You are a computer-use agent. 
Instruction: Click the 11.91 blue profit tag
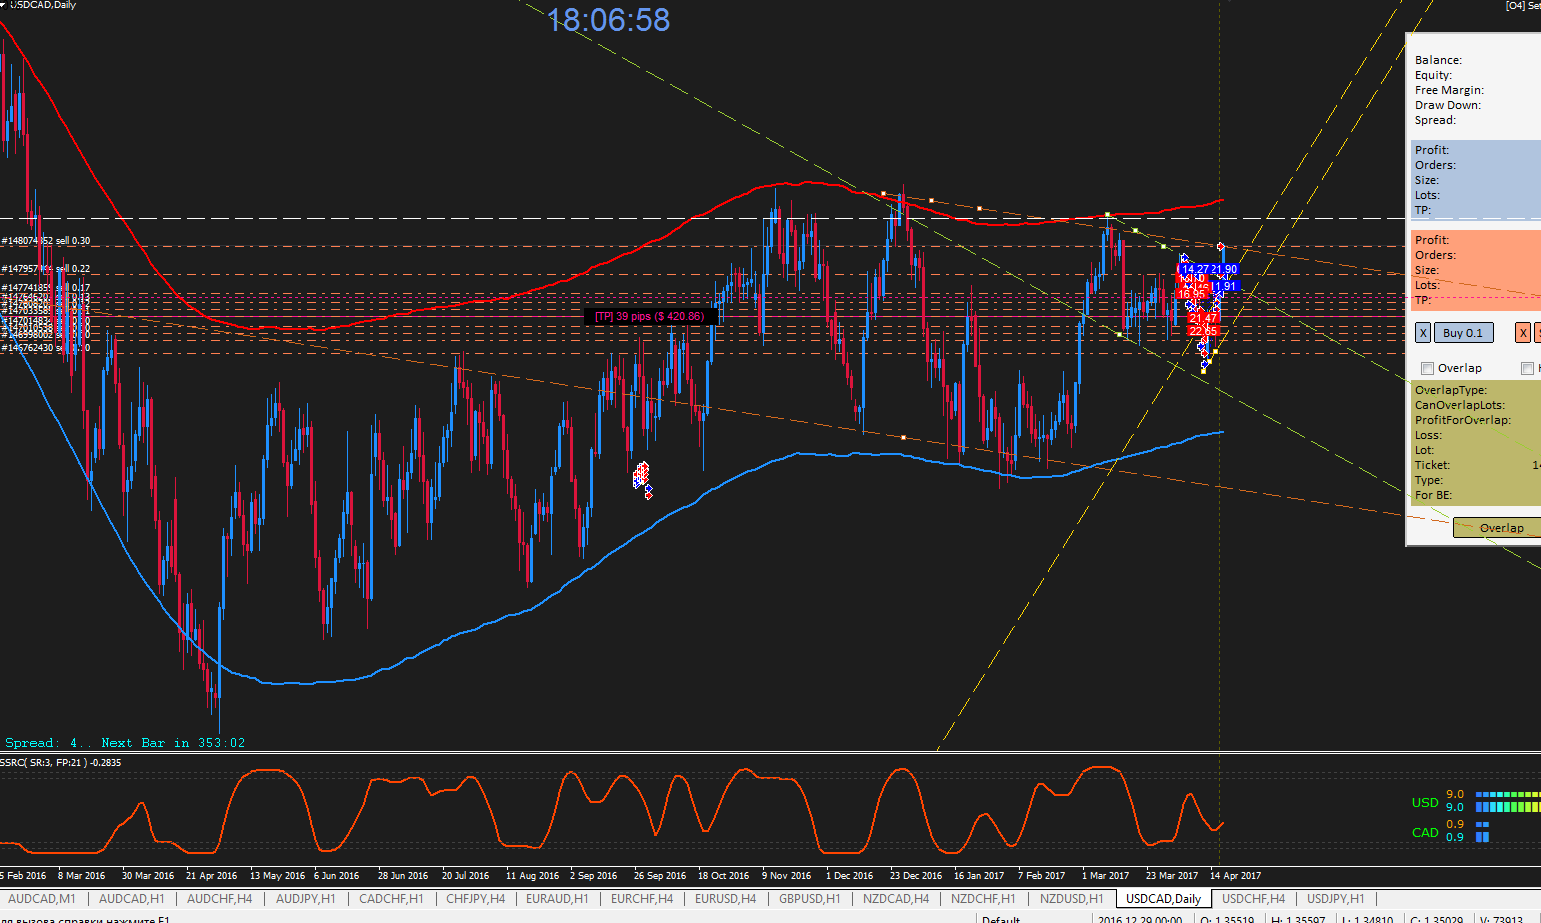pyautogui.click(x=1225, y=286)
